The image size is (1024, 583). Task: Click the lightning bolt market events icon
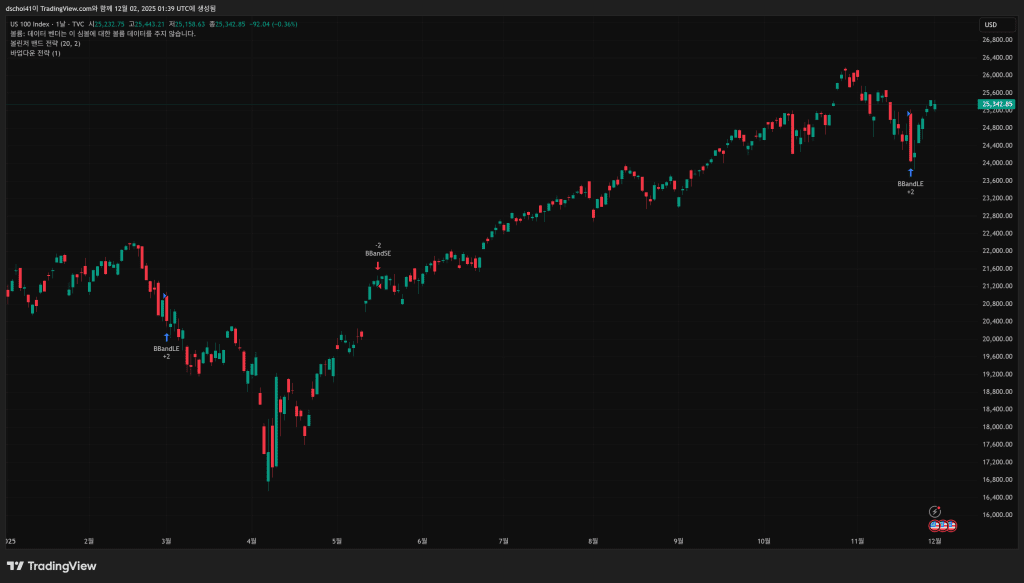pos(935,511)
